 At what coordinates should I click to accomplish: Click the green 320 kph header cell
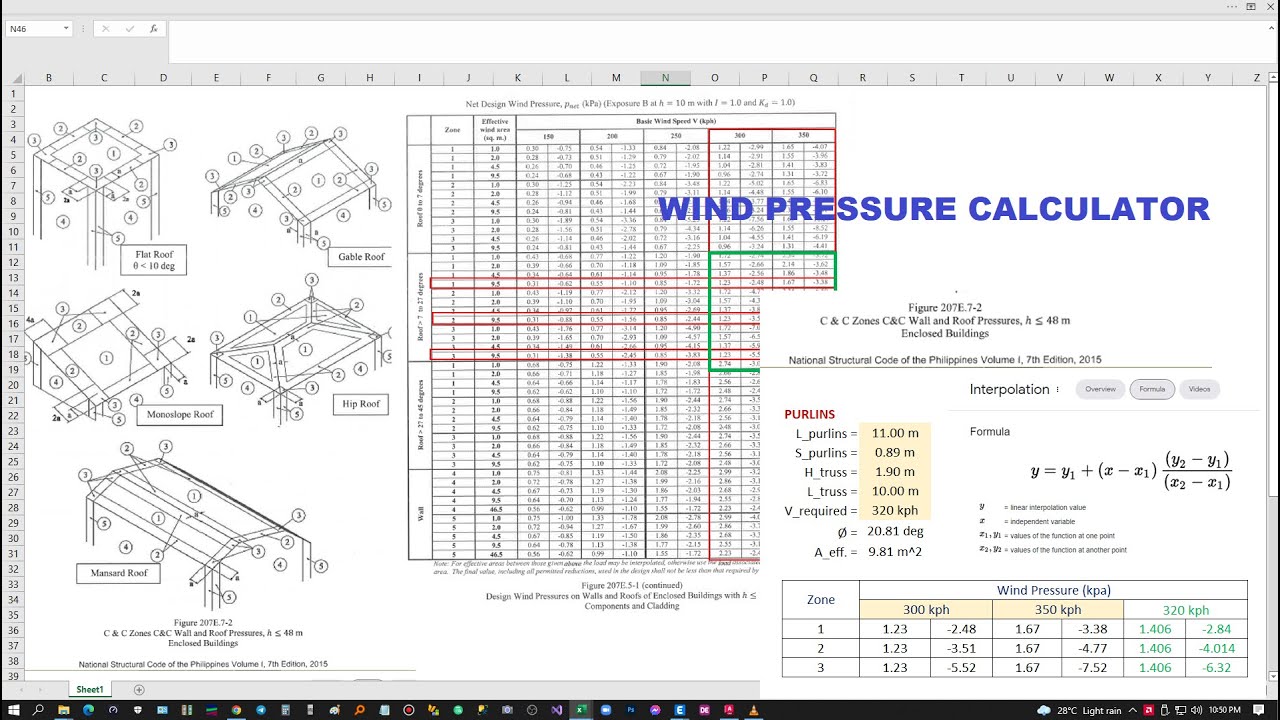tap(1185, 609)
